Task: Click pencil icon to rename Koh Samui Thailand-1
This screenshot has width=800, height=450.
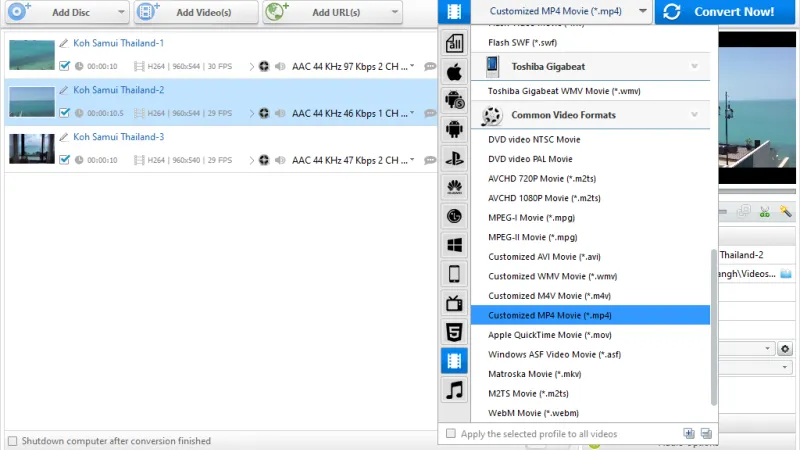Action: click(64, 44)
